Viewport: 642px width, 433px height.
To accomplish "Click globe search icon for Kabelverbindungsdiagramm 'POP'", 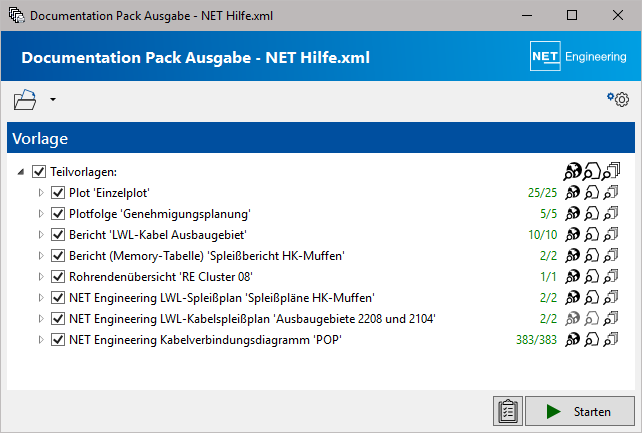I will (572, 340).
